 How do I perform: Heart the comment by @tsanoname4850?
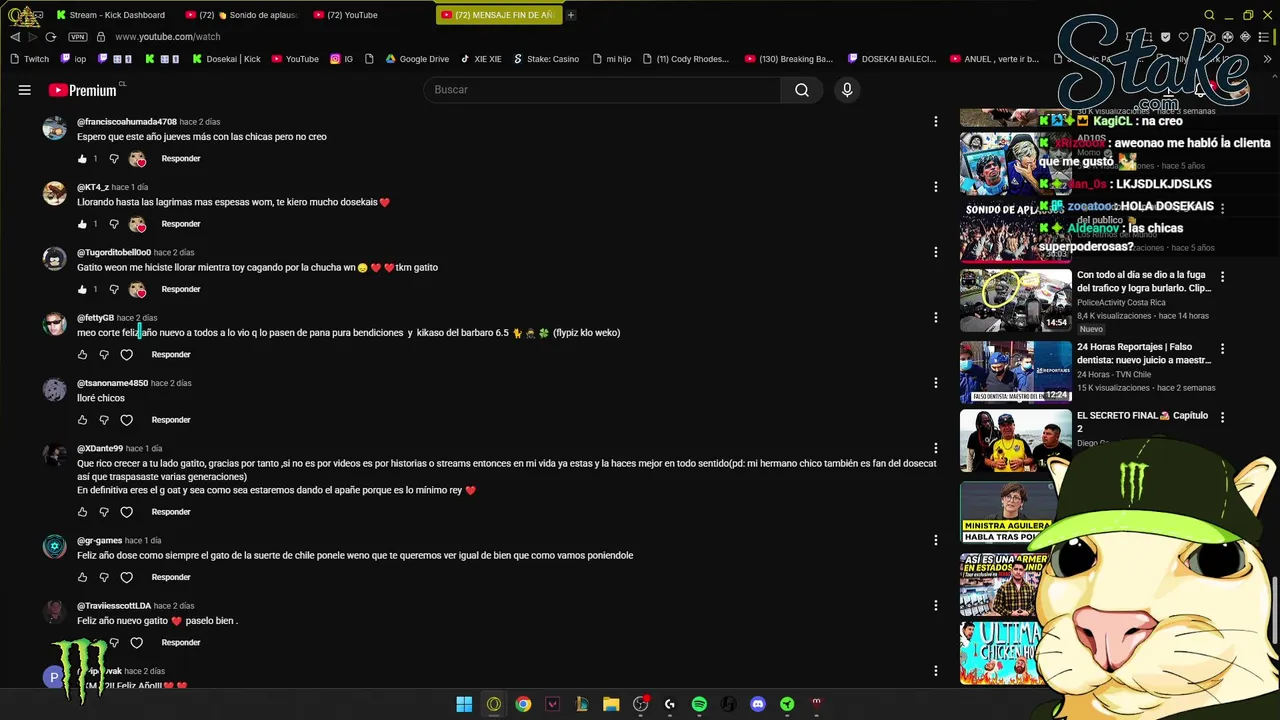(x=126, y=420)
